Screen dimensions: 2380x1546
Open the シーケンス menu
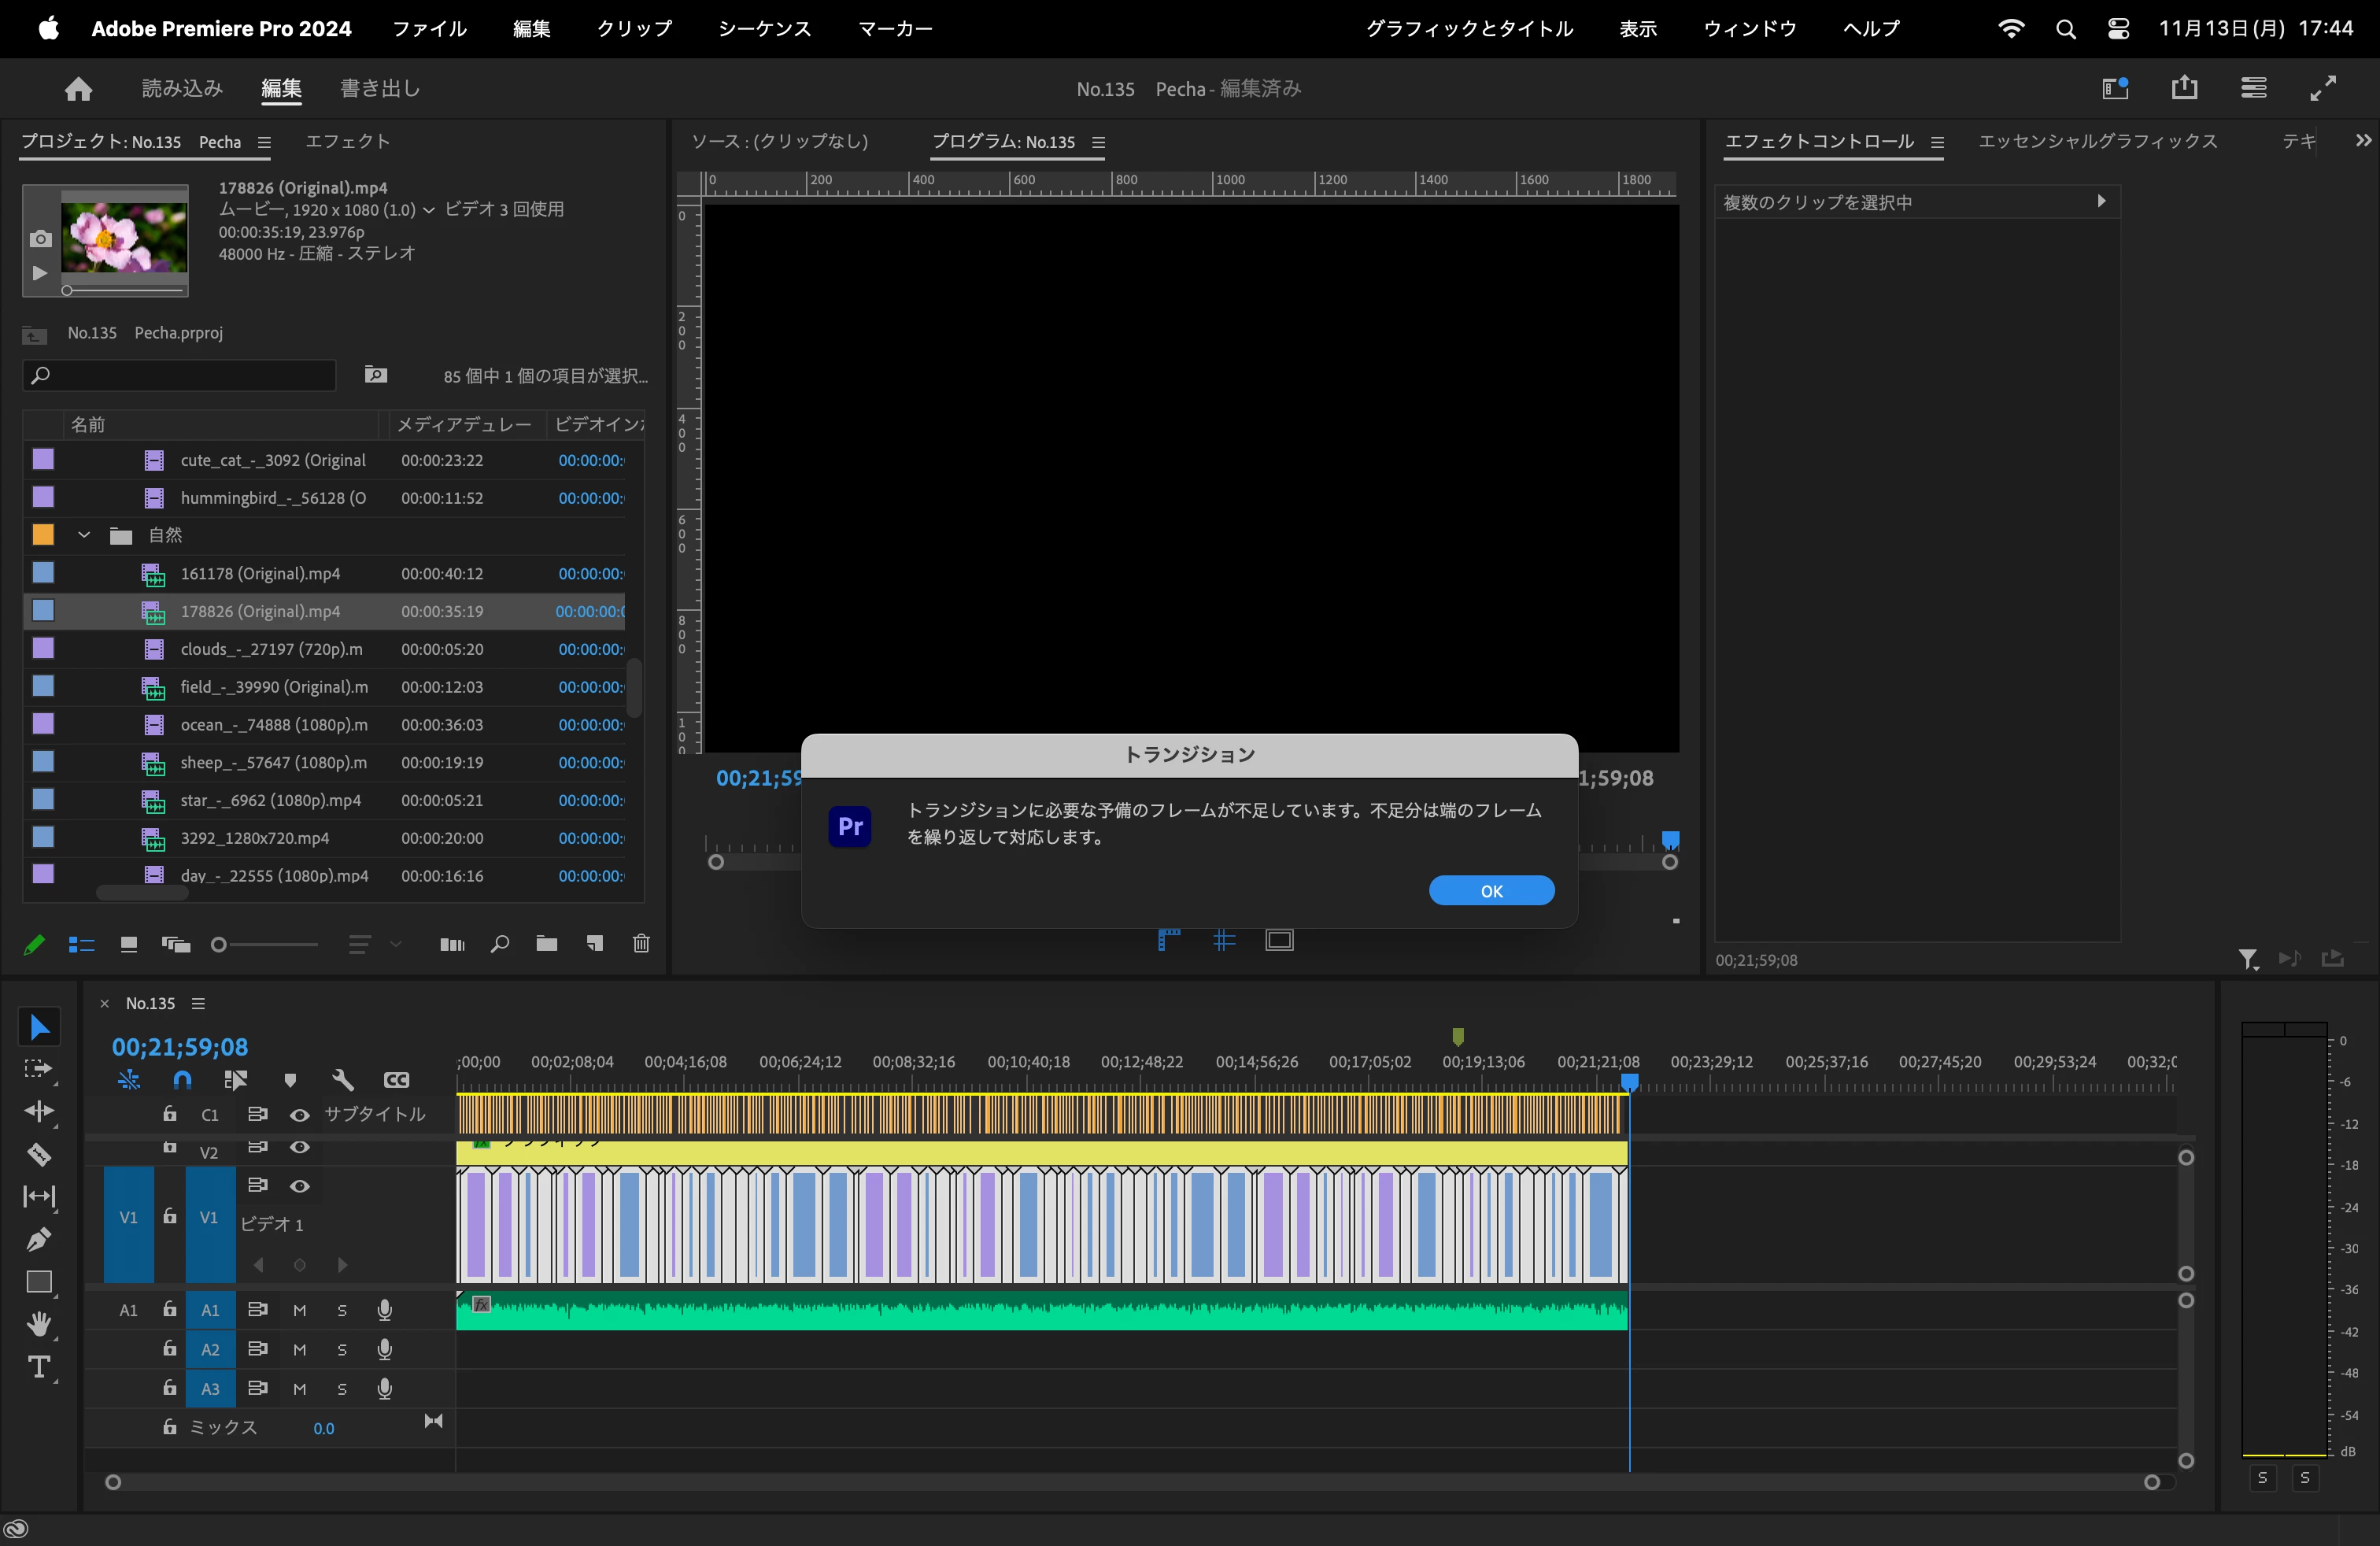(x=764, y=29)
